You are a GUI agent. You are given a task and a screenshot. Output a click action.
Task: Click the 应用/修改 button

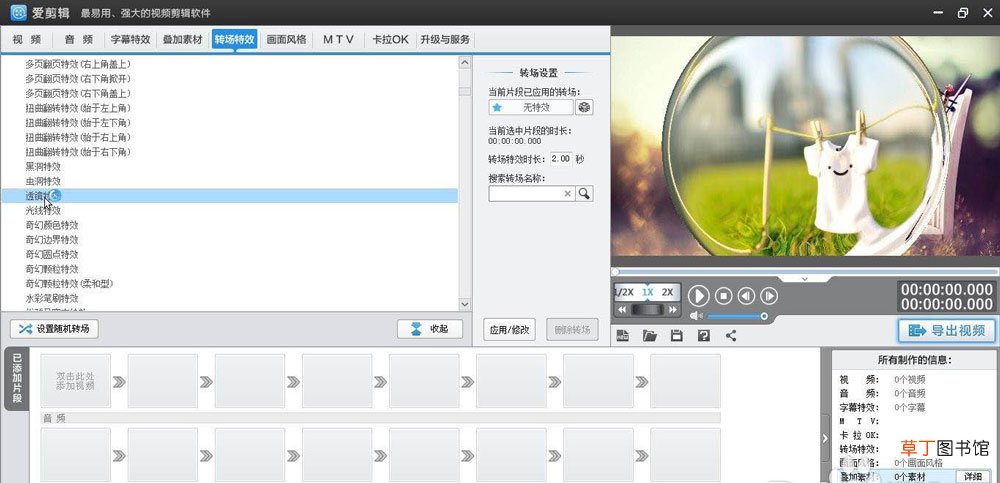[510, 330]
